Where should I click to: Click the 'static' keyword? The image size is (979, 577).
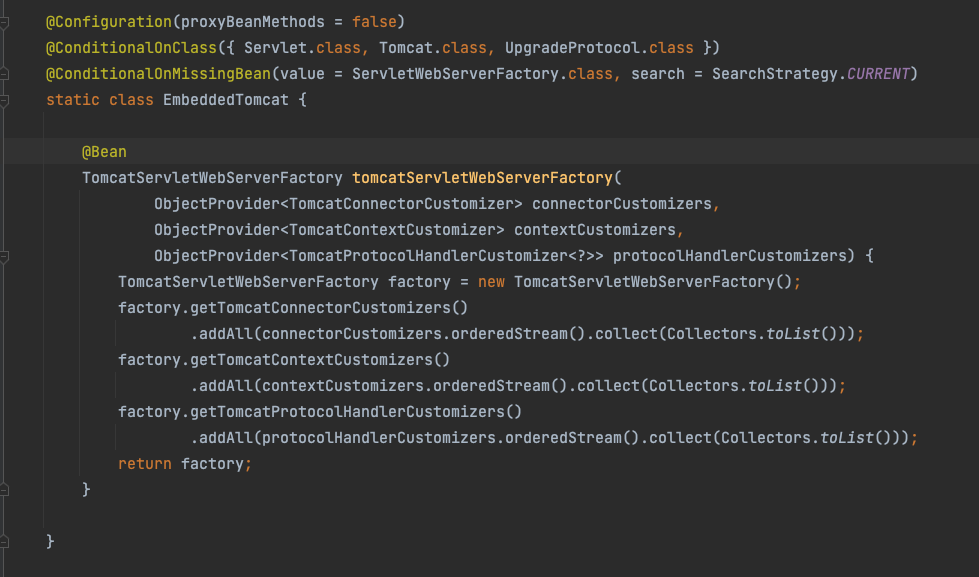coord(72,100)
